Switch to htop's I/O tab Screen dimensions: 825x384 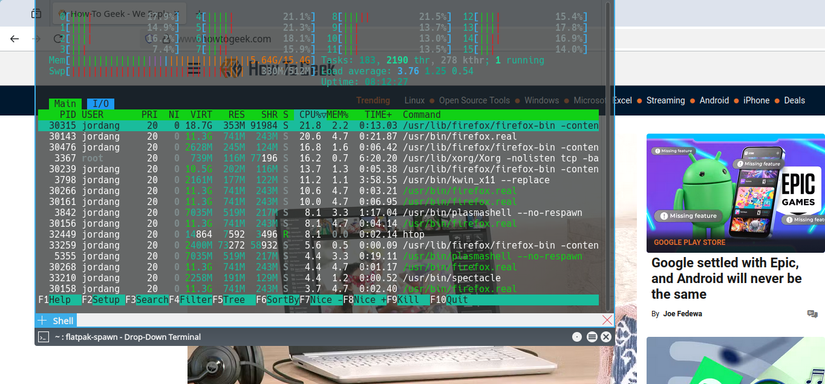[x=100, y=104]
